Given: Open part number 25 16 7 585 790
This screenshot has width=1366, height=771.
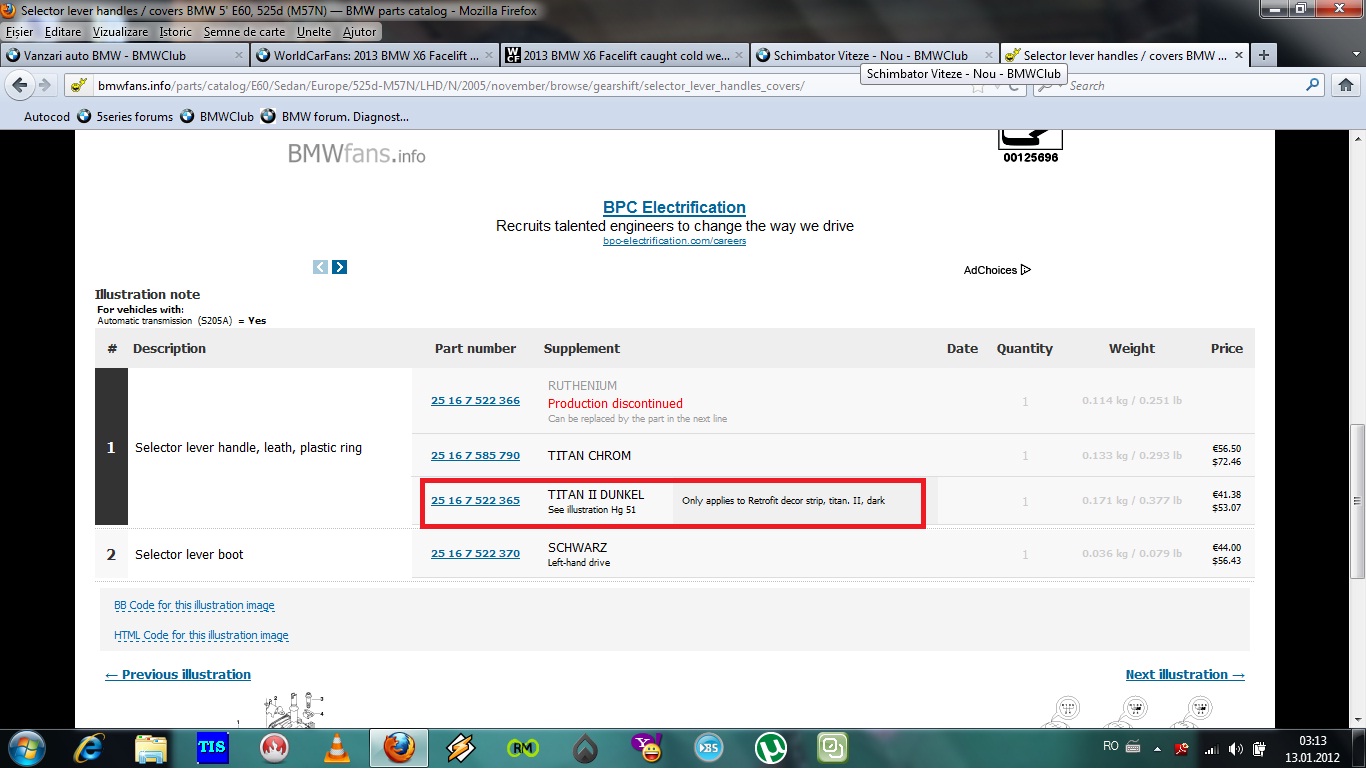Looking at the screenshot, I should tap(475, 456).
